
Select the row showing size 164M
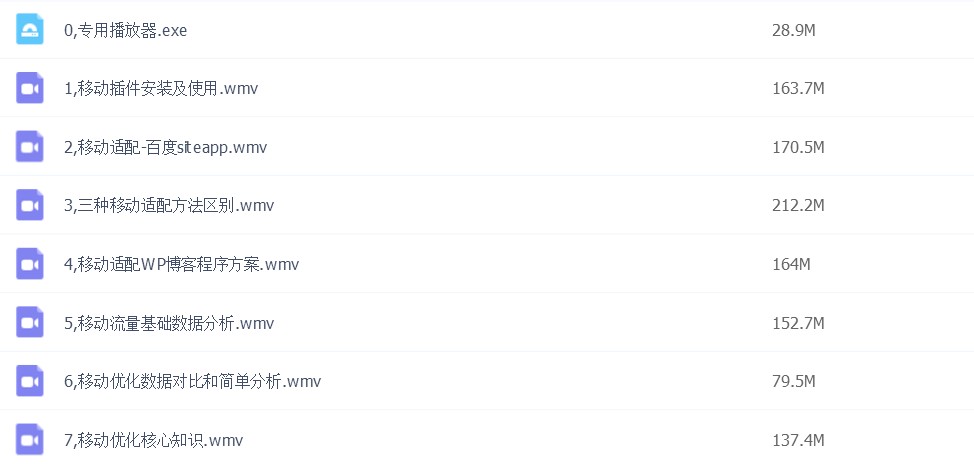coord(487,264)
